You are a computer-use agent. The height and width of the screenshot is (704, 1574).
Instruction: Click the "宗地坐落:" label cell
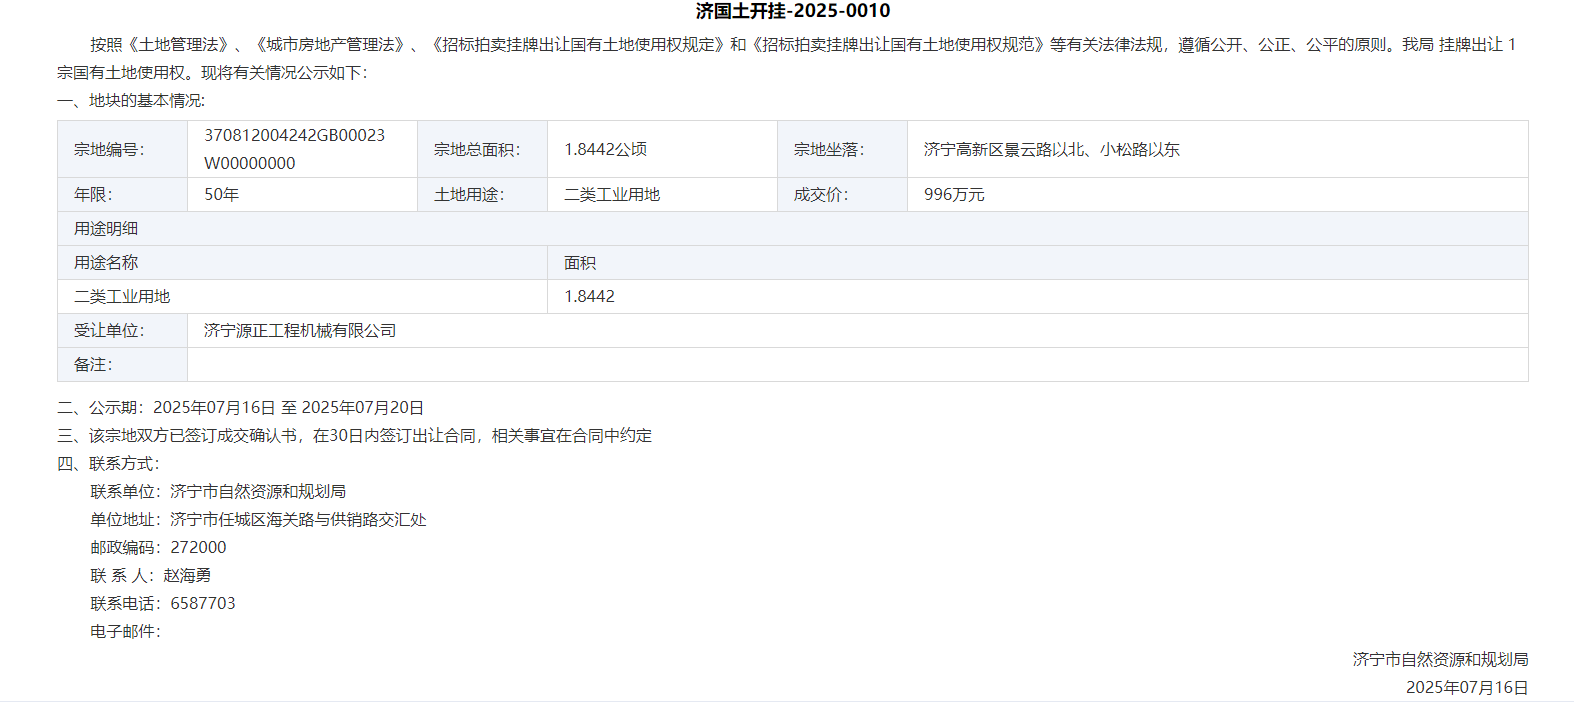(x=842, y=150)
